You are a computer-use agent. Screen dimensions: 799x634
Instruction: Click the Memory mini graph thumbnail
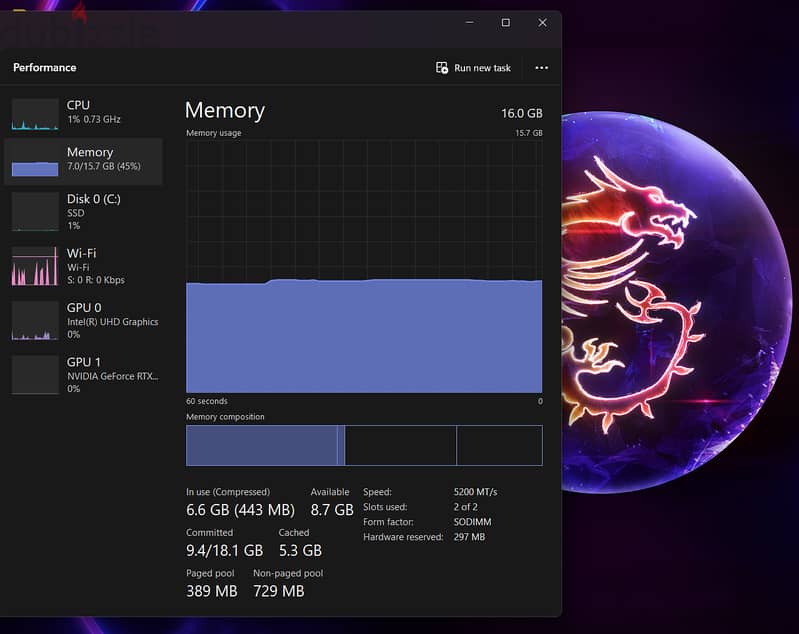(x=35, y=161)
